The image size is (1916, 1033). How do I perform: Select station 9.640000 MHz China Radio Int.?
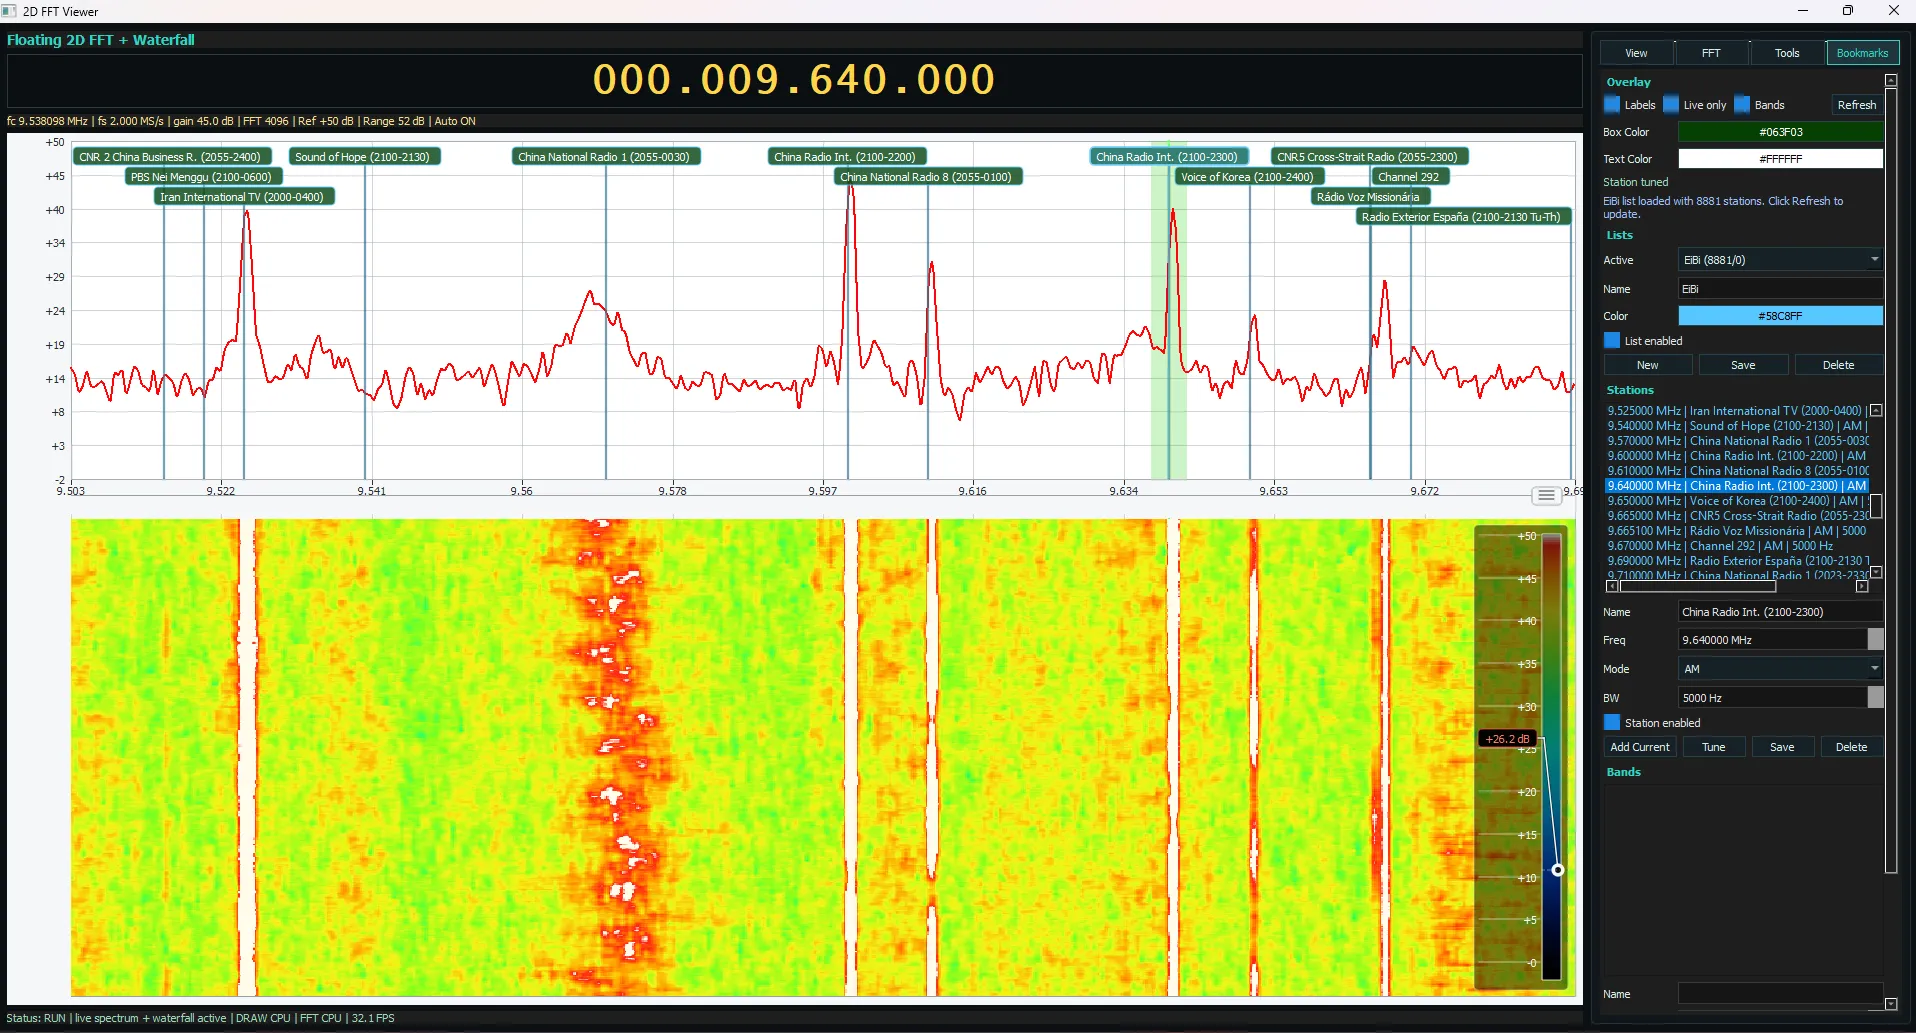(x=1736, y=485)
